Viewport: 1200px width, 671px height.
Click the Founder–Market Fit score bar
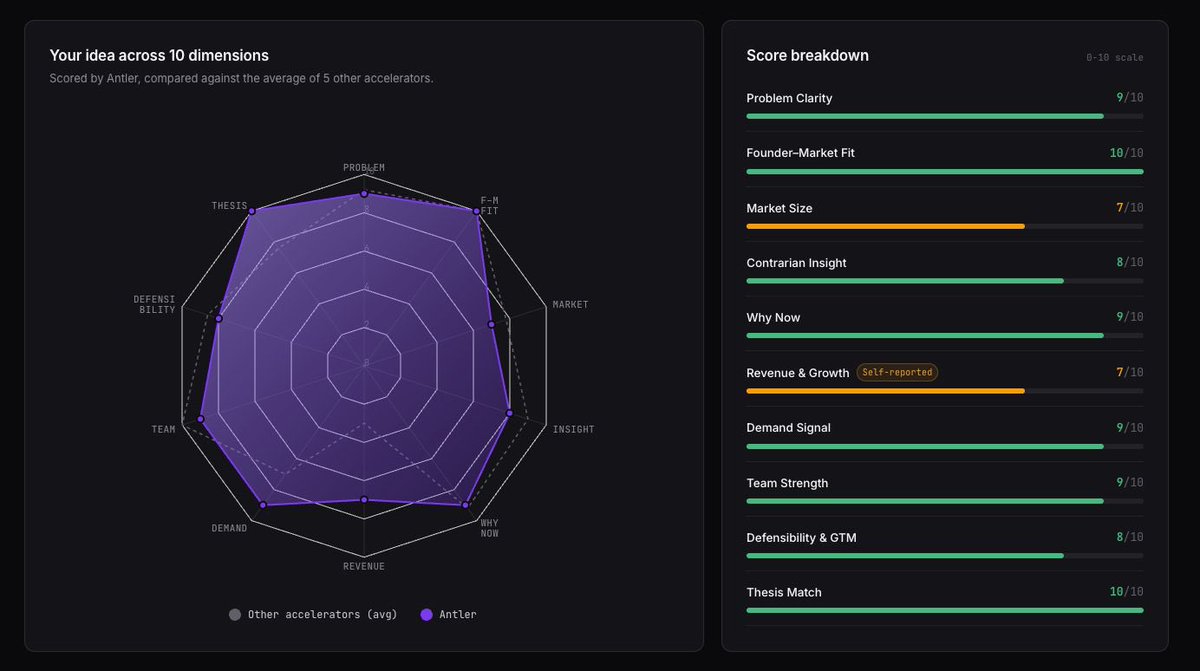coord(945,171)
